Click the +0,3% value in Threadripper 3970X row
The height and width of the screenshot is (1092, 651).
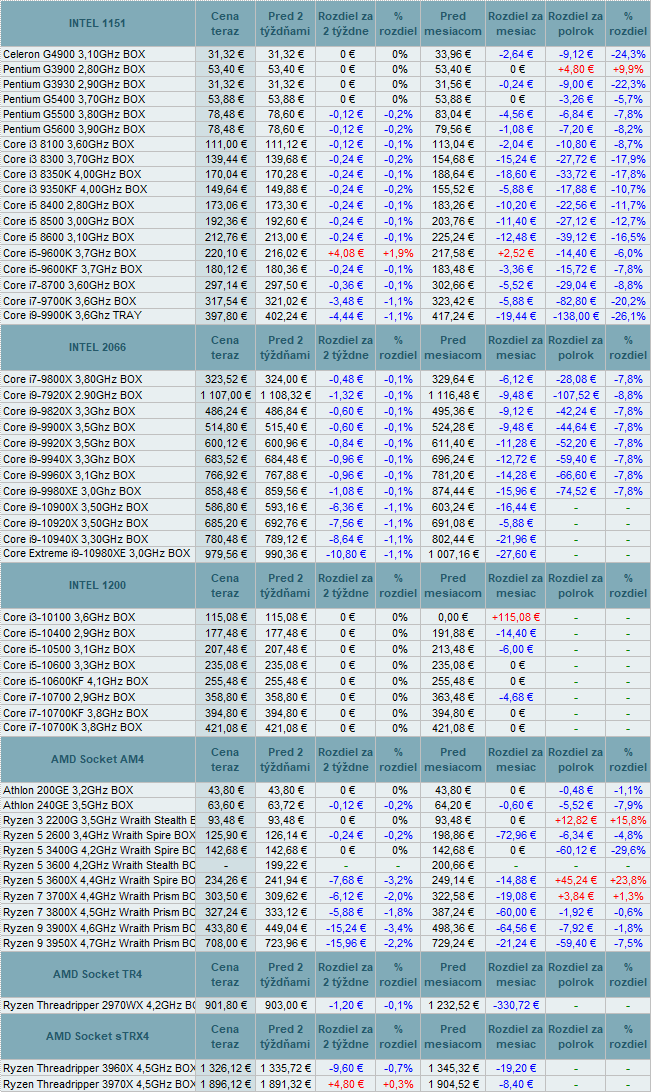(x=398, y=1084)
